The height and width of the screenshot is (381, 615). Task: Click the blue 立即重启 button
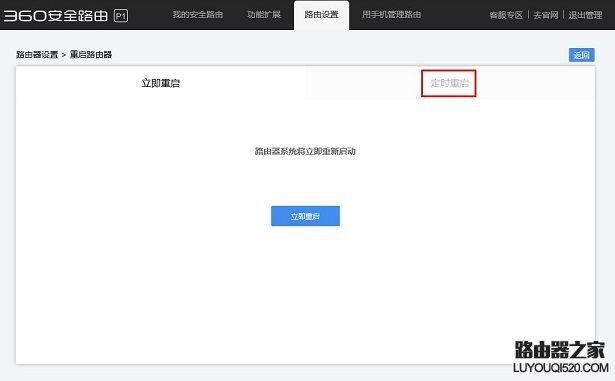[x=305, y=216]
